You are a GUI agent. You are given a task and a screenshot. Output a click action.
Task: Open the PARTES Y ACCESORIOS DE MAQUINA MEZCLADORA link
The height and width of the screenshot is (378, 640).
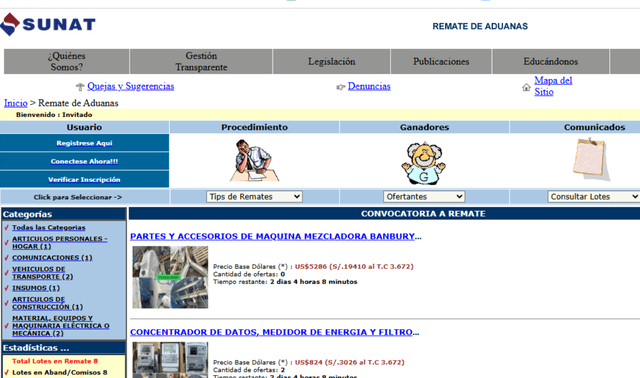272,236
